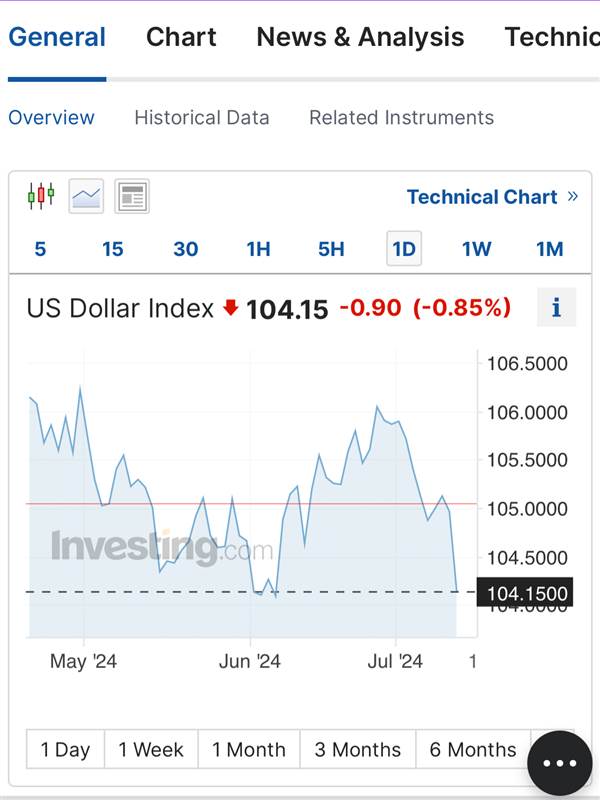This screenshot has width=600, height=800.
Task: Switch to area line chart icon
Action: [86, 196]
